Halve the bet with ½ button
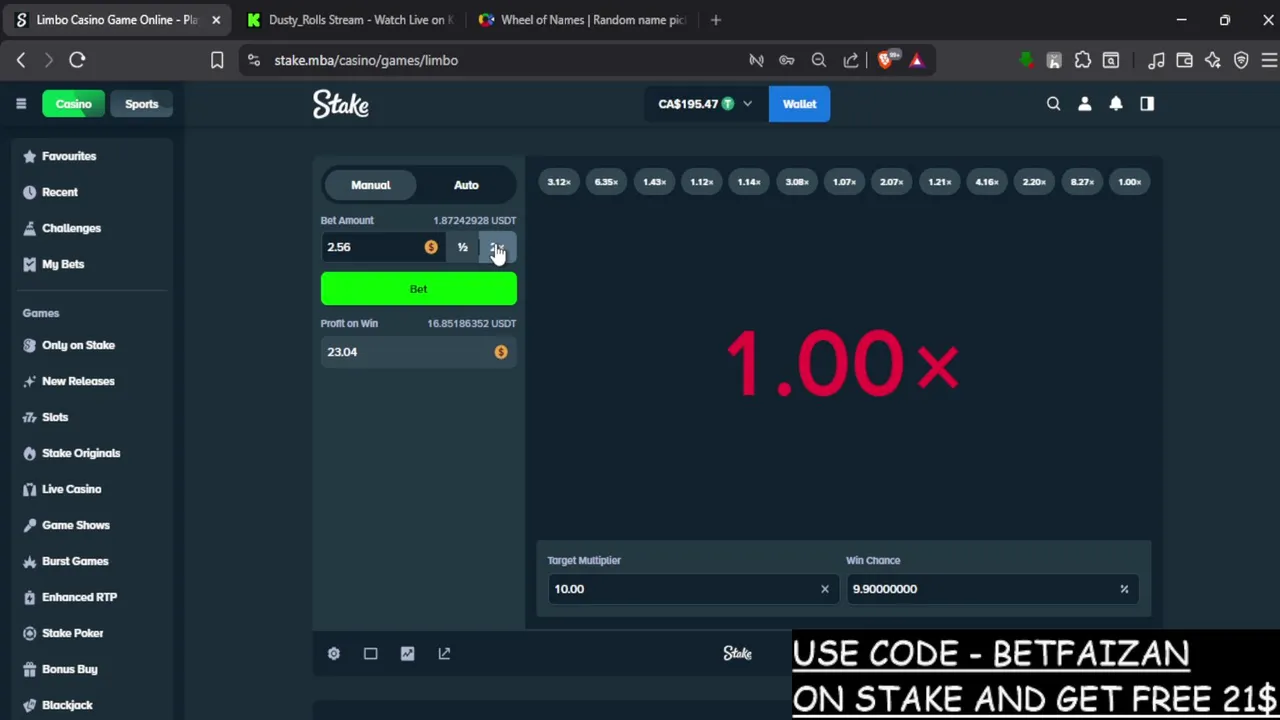Image resolution: width=1280 pixels, height=720 pixels. pos(463,247)
